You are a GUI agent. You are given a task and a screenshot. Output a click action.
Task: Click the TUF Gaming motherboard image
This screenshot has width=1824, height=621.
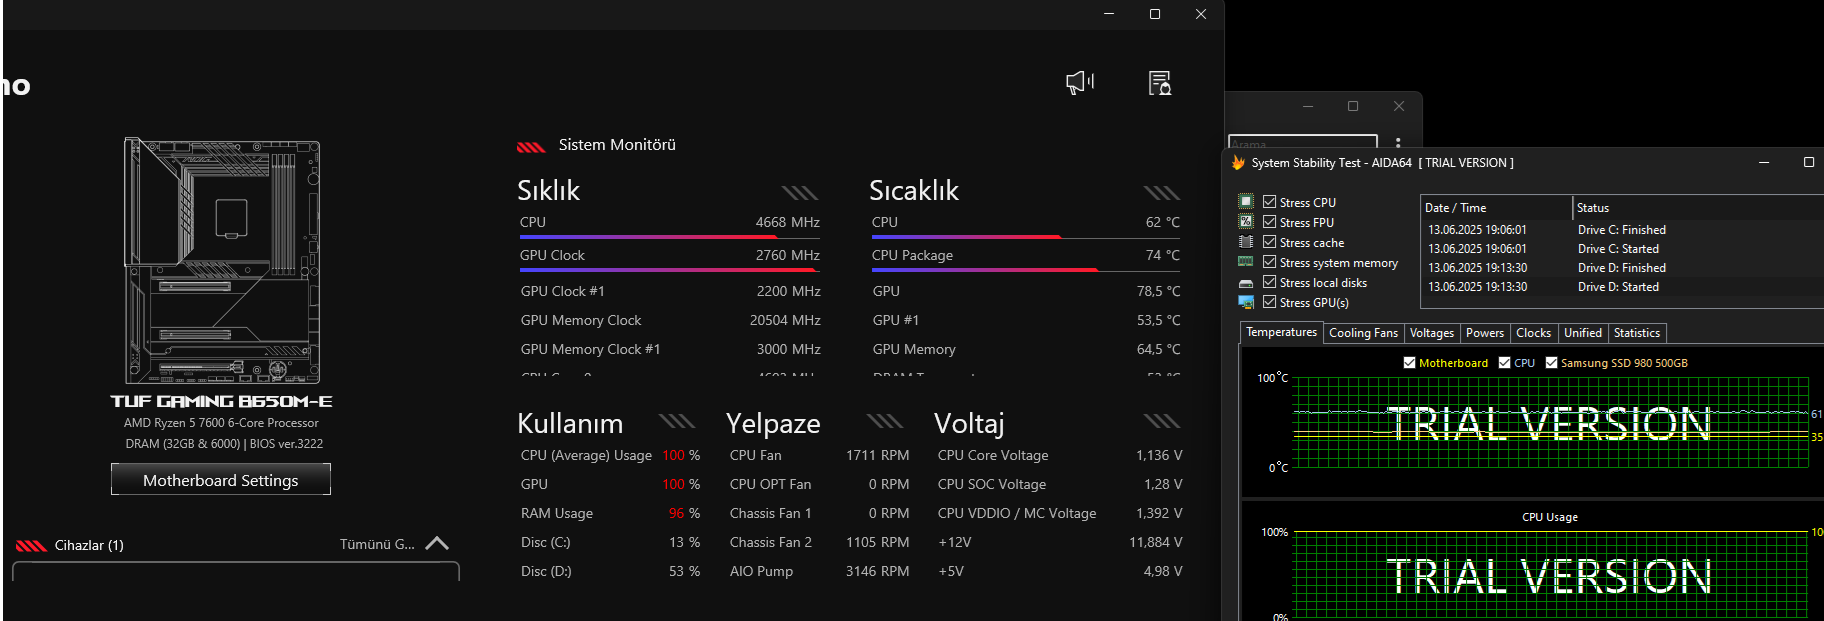222,261
